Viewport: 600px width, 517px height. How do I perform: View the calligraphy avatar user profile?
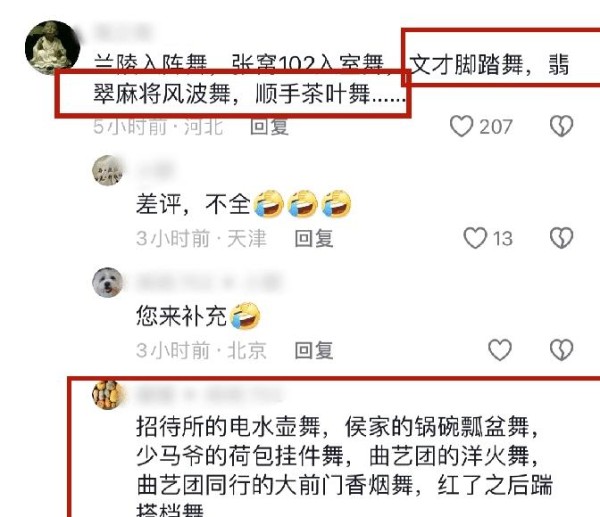(108, 170)
